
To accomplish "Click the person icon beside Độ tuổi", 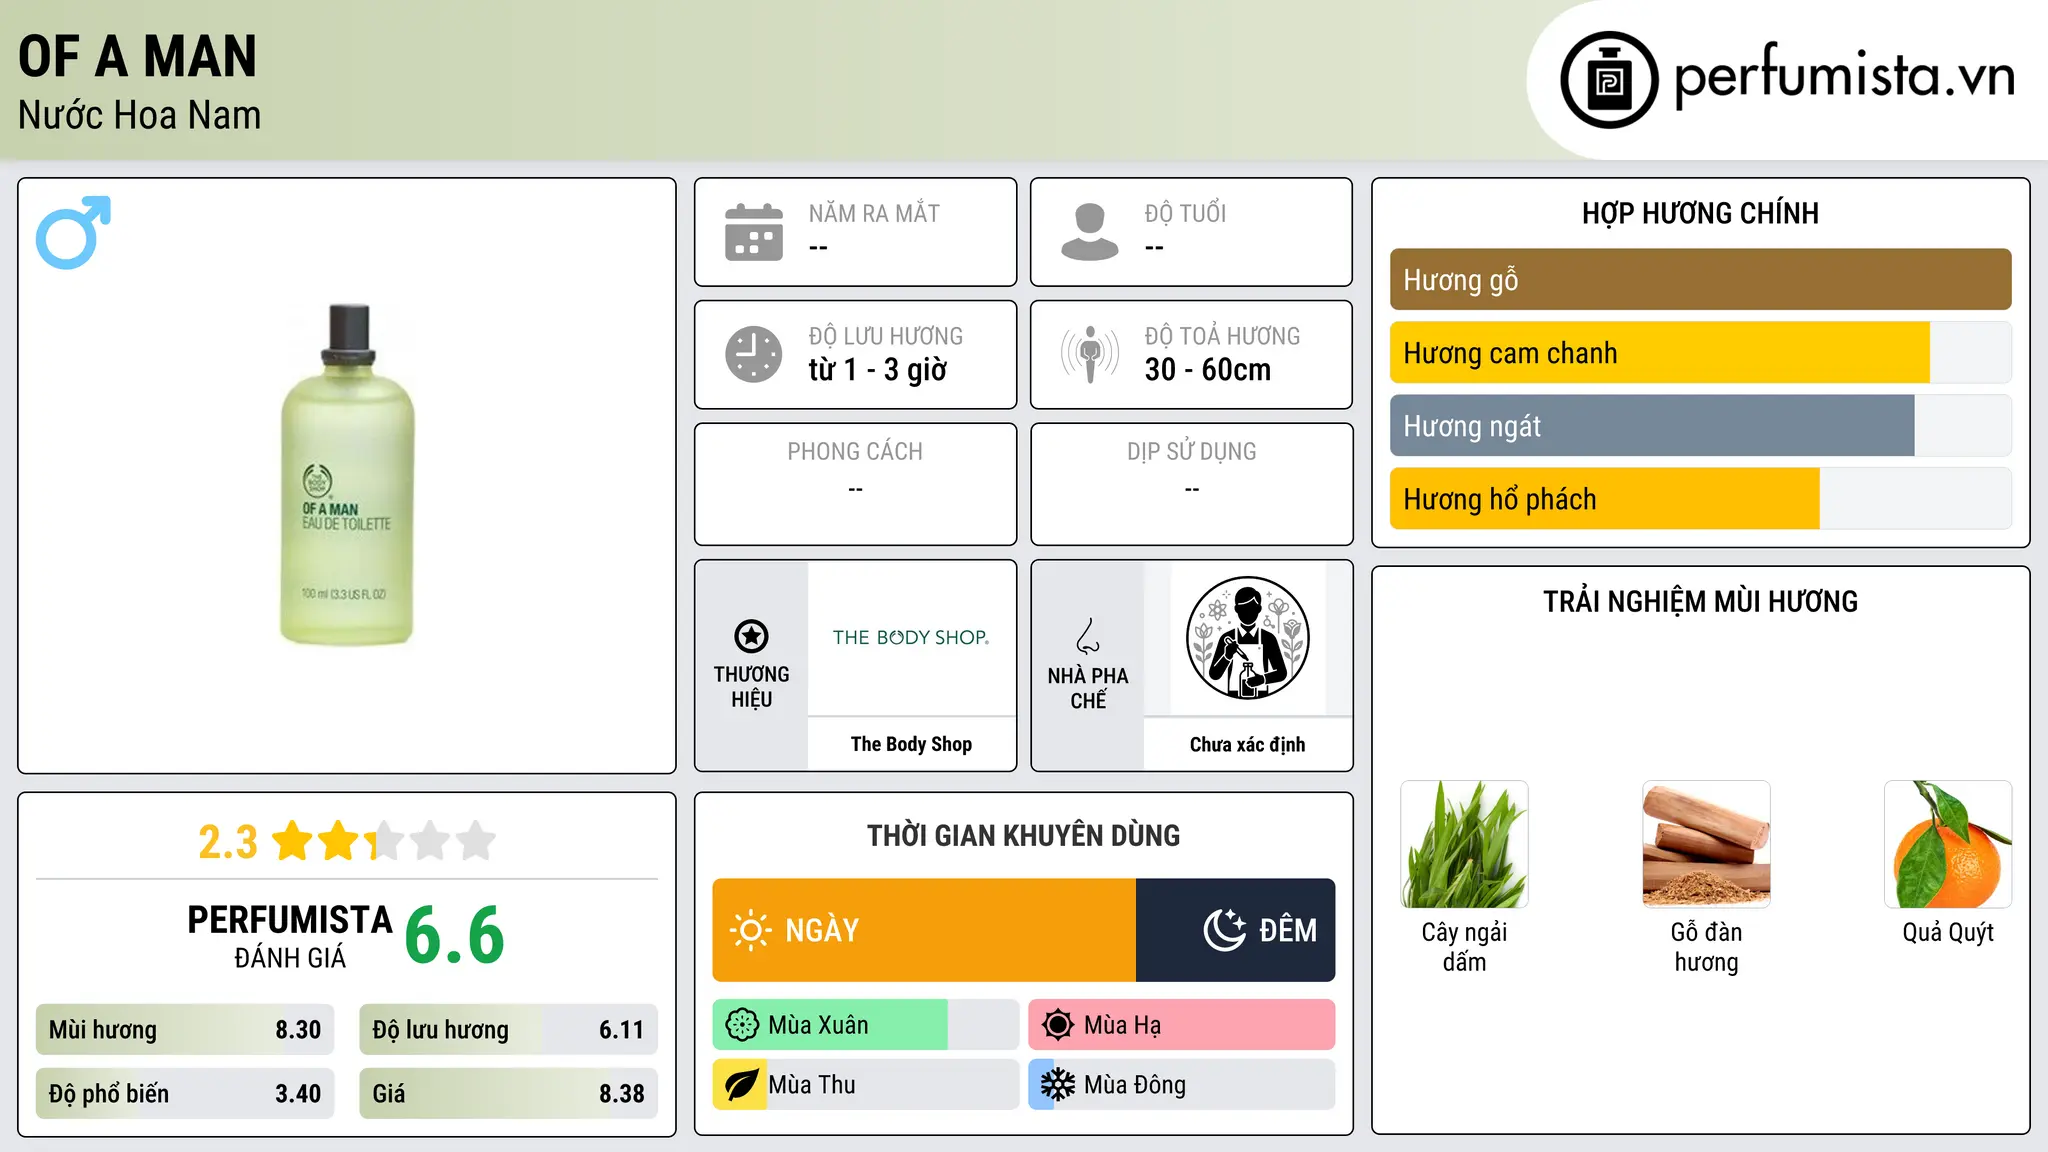I will pyautogui.click(x=1090, y=232).
